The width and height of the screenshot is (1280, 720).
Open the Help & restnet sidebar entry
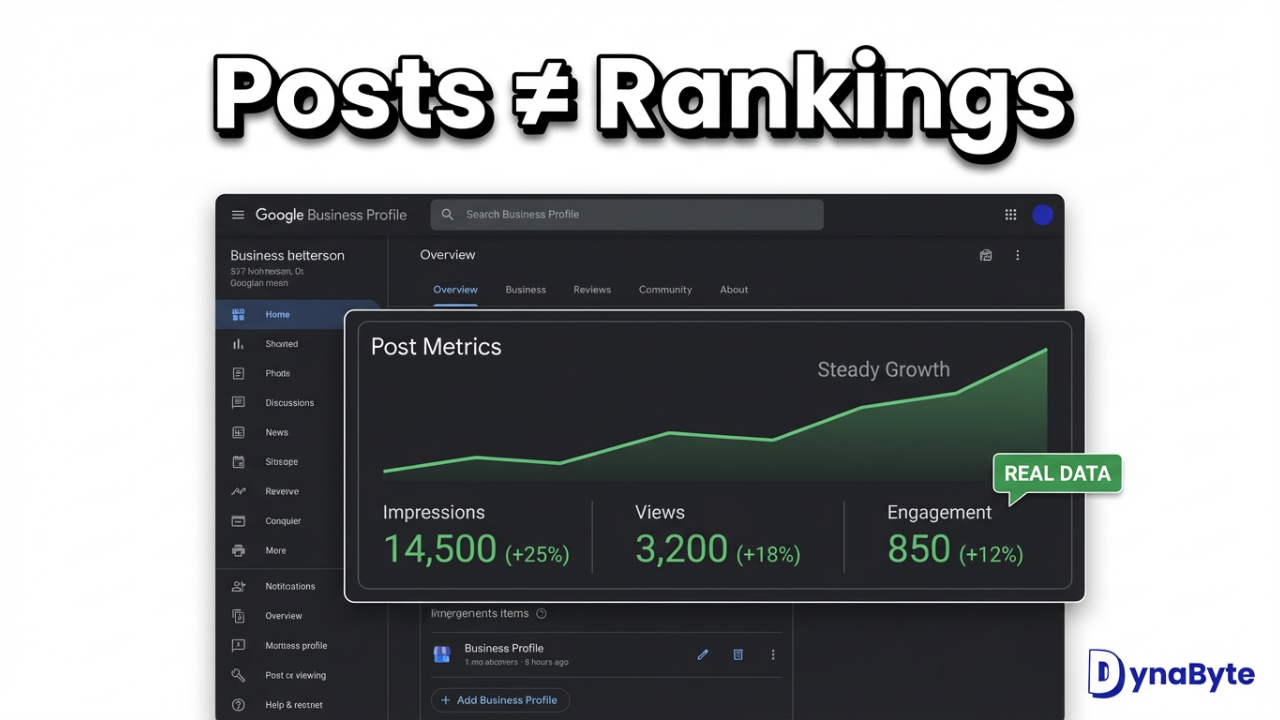click(293, 704)
